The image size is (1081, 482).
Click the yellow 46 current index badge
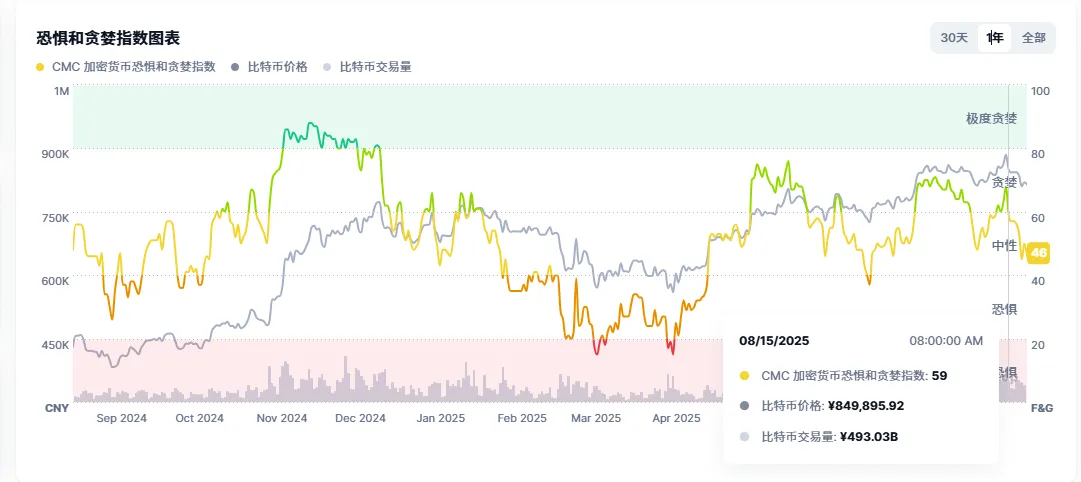click(1038, 253)
